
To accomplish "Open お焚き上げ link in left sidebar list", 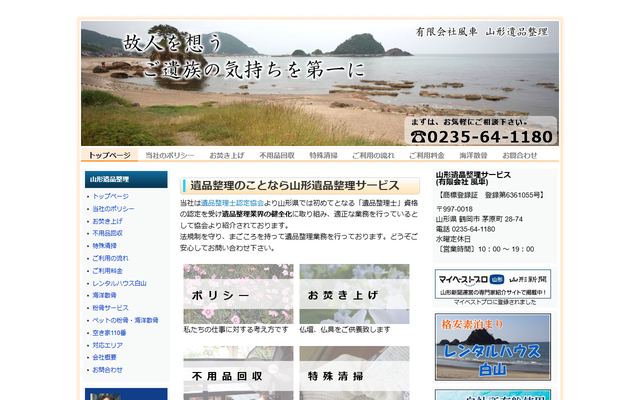I will [x=107, y=221].
